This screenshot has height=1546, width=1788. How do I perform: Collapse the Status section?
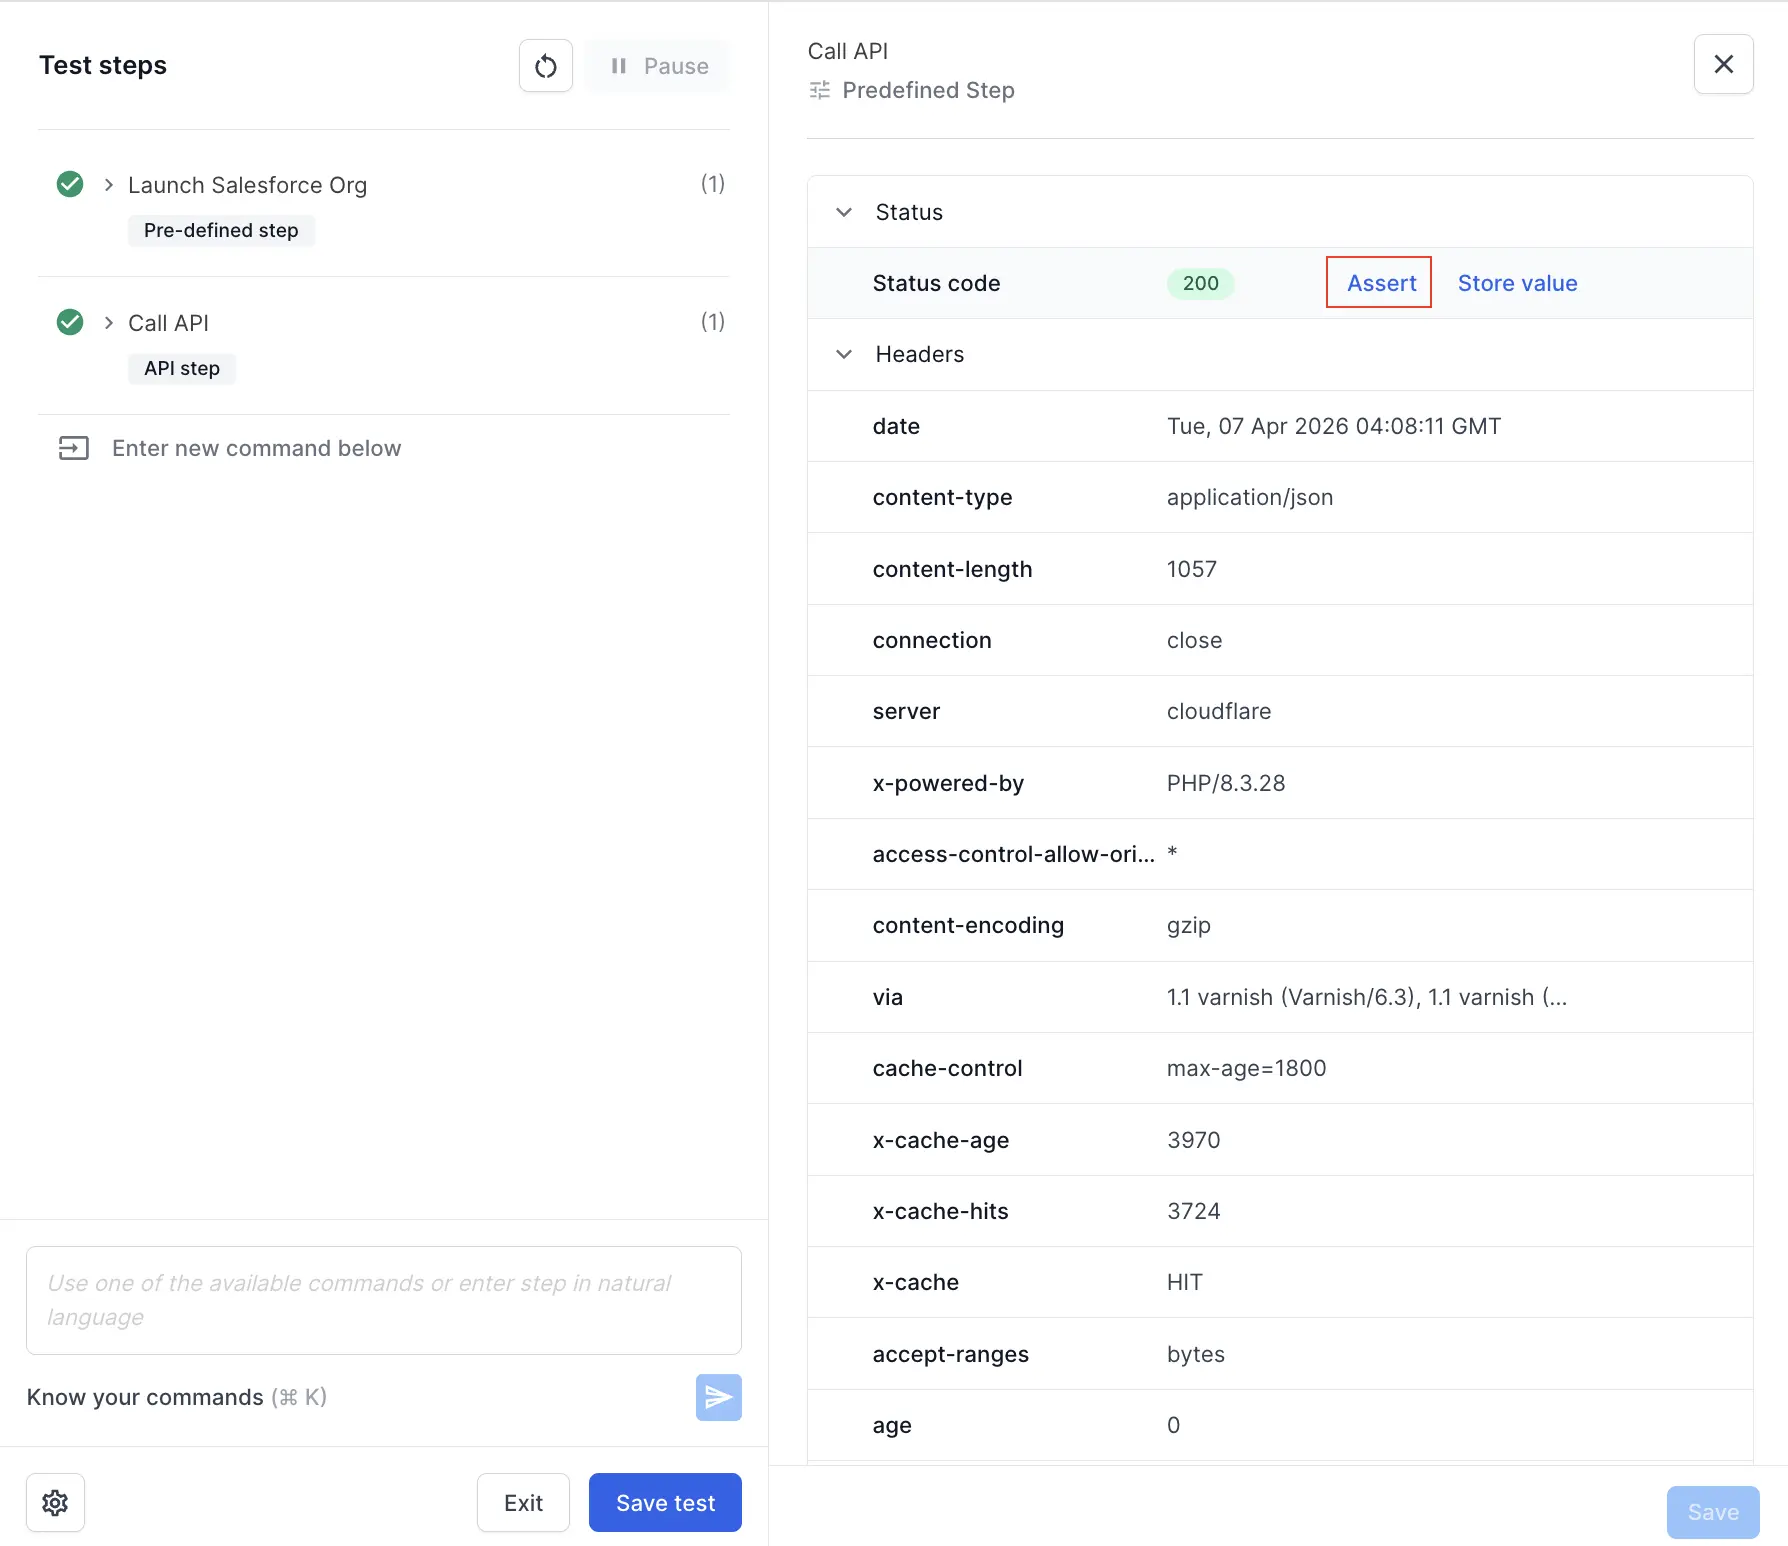[x=843, y=212]
